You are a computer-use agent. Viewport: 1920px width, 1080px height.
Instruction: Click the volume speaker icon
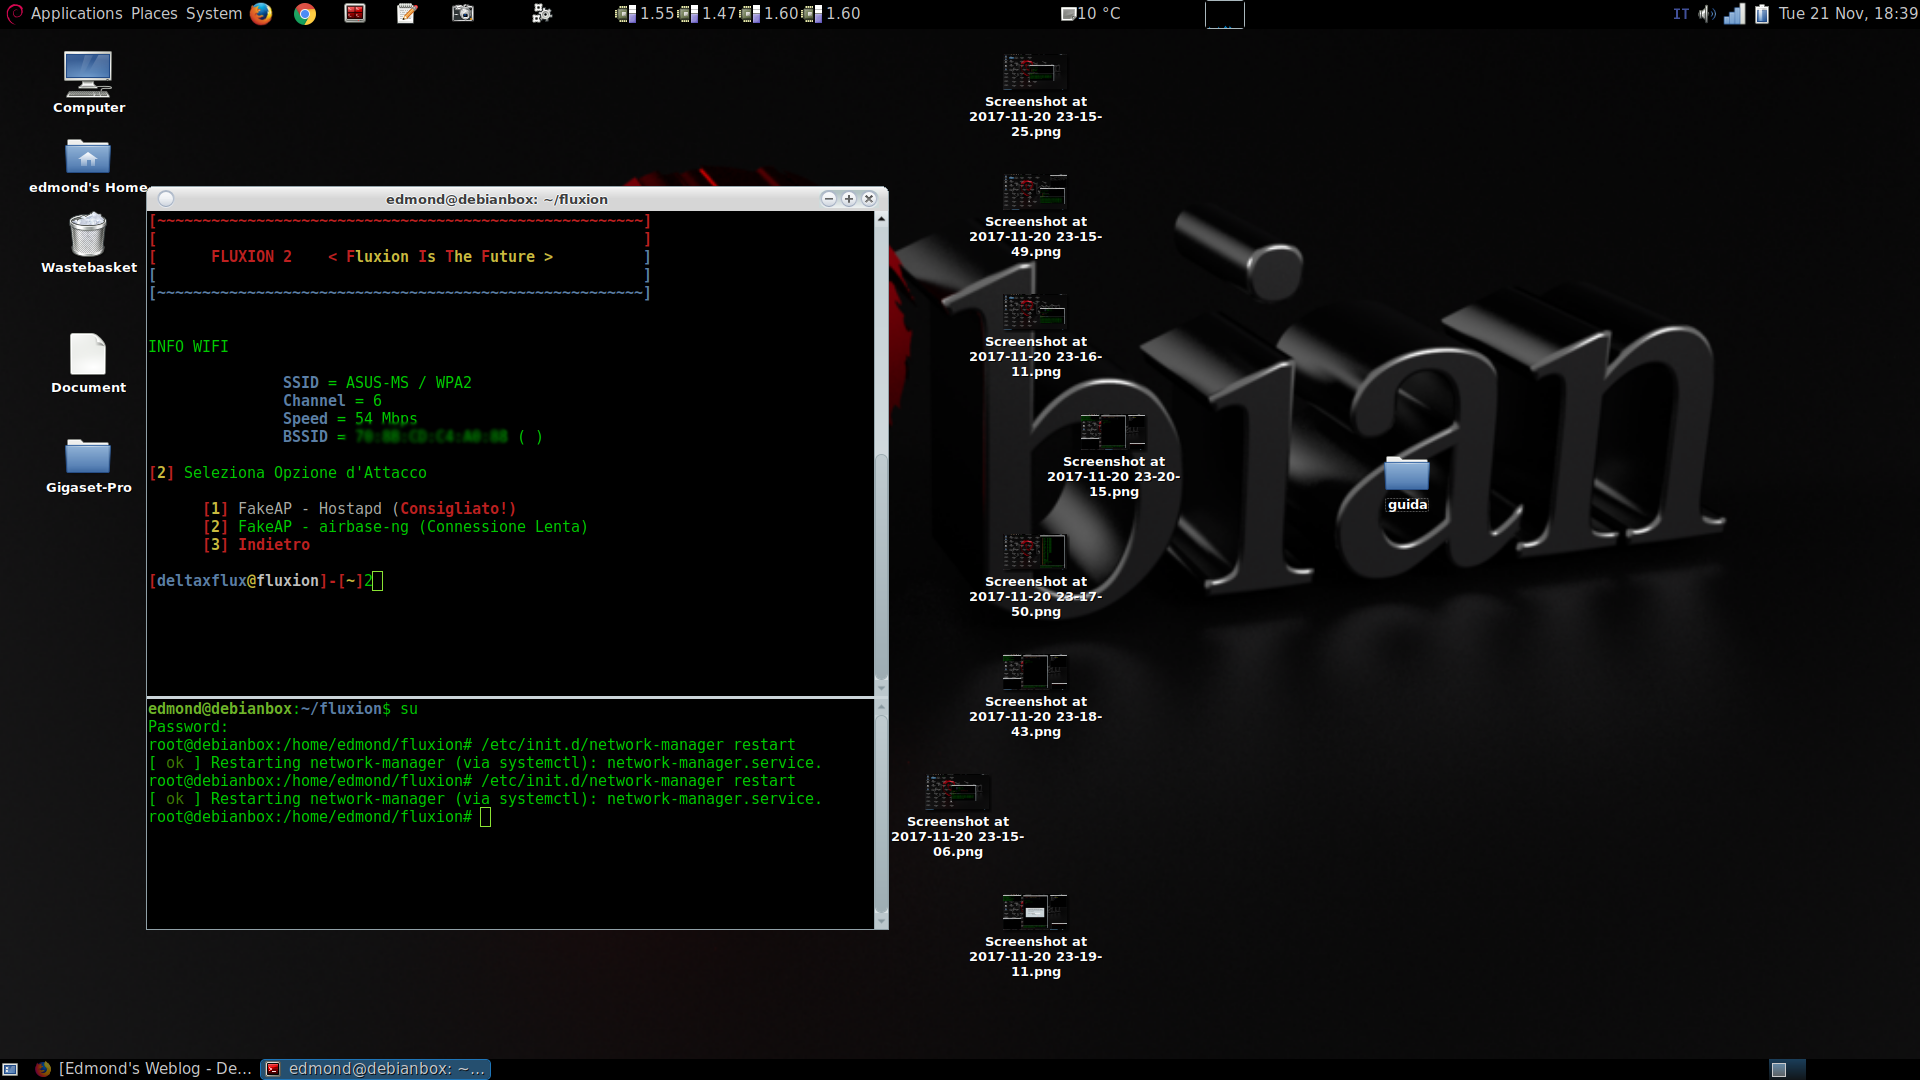click(1707, 13)
